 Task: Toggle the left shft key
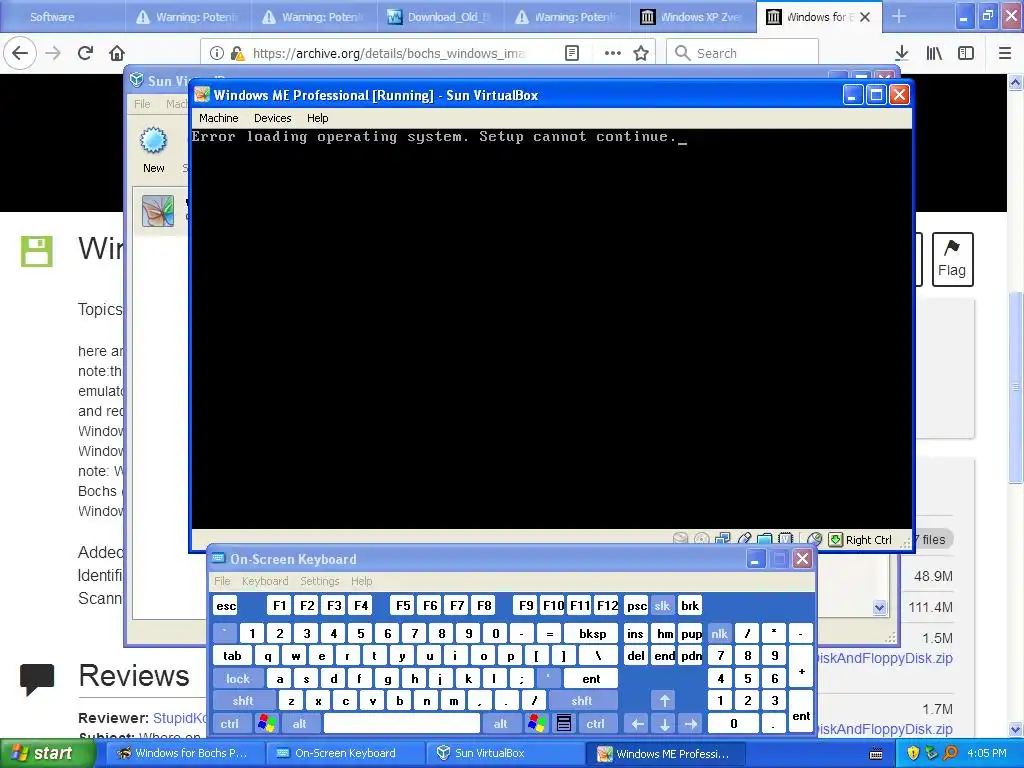tap(242, 701)
